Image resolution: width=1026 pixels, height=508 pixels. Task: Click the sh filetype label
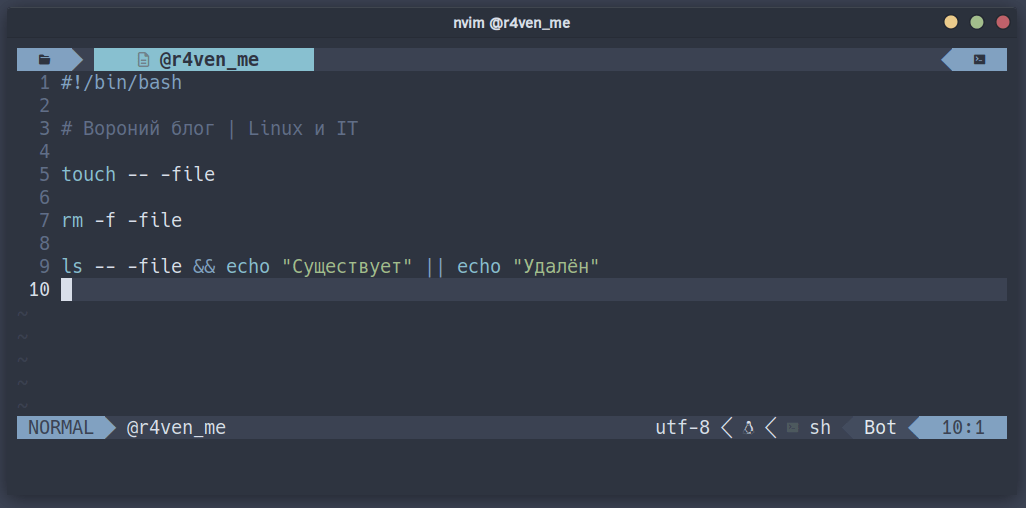(x=820, y=428)
